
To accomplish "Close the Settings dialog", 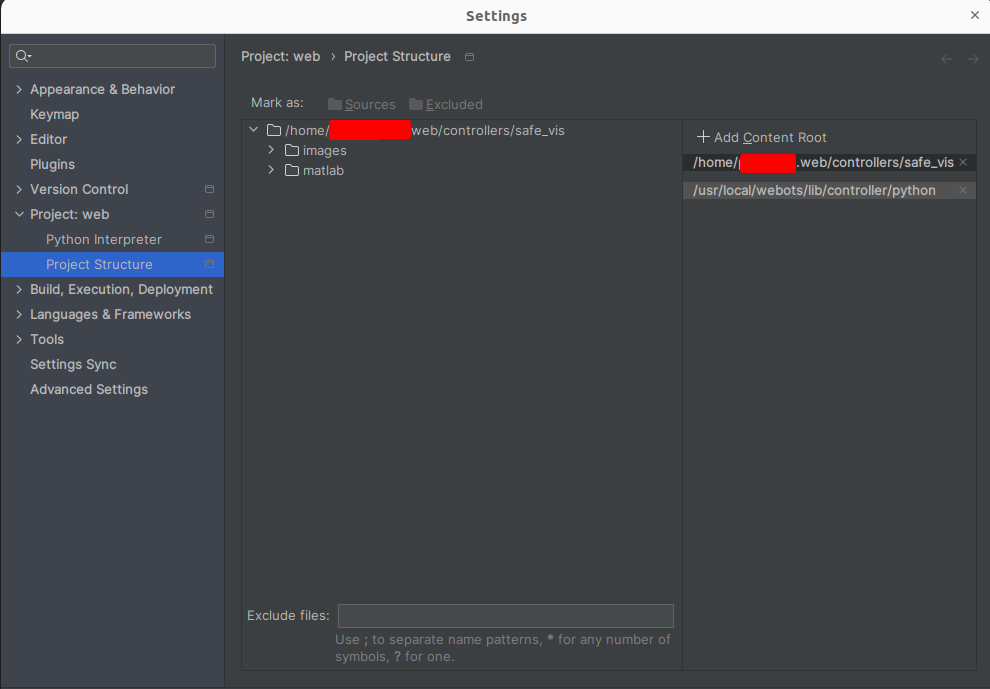I will pos(975,15).
